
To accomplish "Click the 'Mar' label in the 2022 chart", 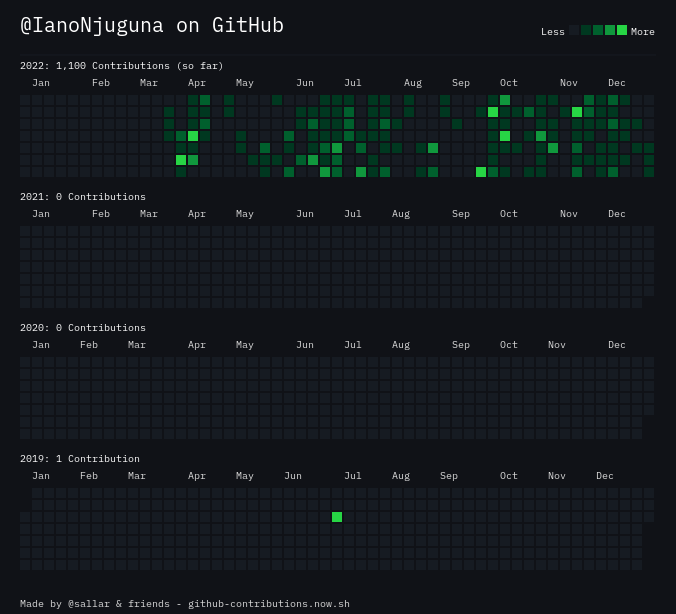I will pos(149,83).
